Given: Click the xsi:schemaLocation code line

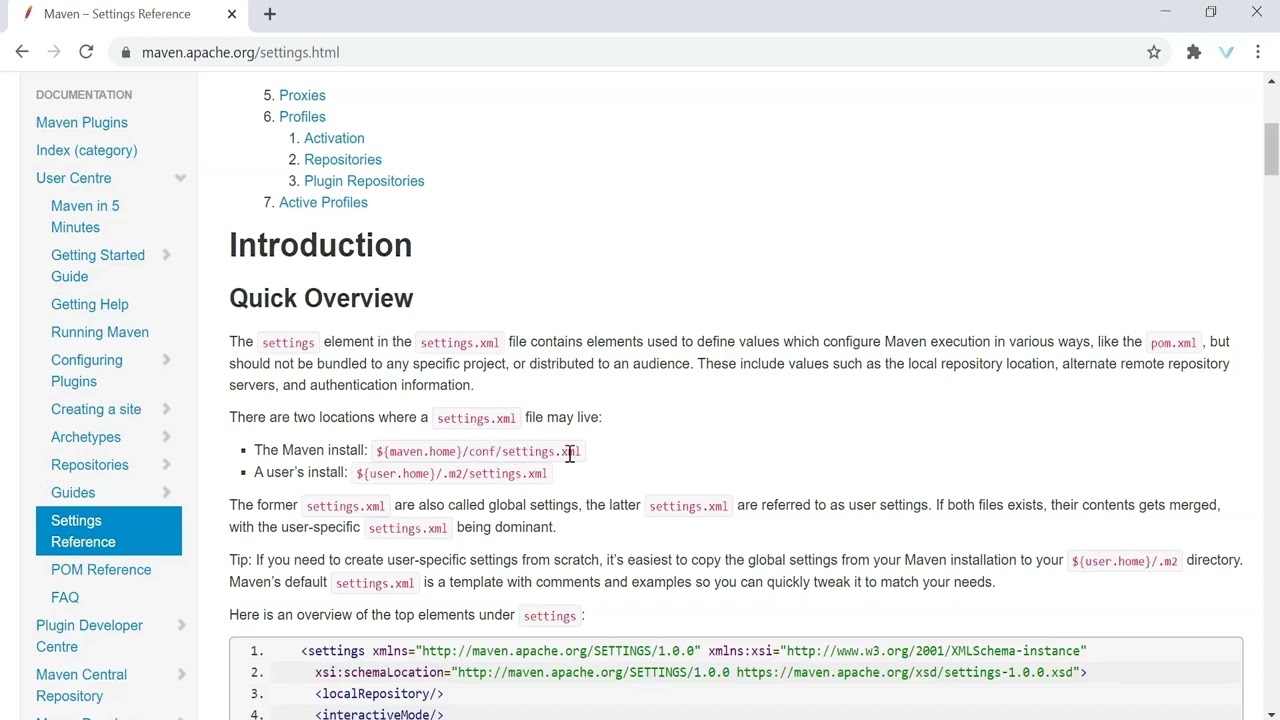Looking at the screenshot, I should click(701, 672).
